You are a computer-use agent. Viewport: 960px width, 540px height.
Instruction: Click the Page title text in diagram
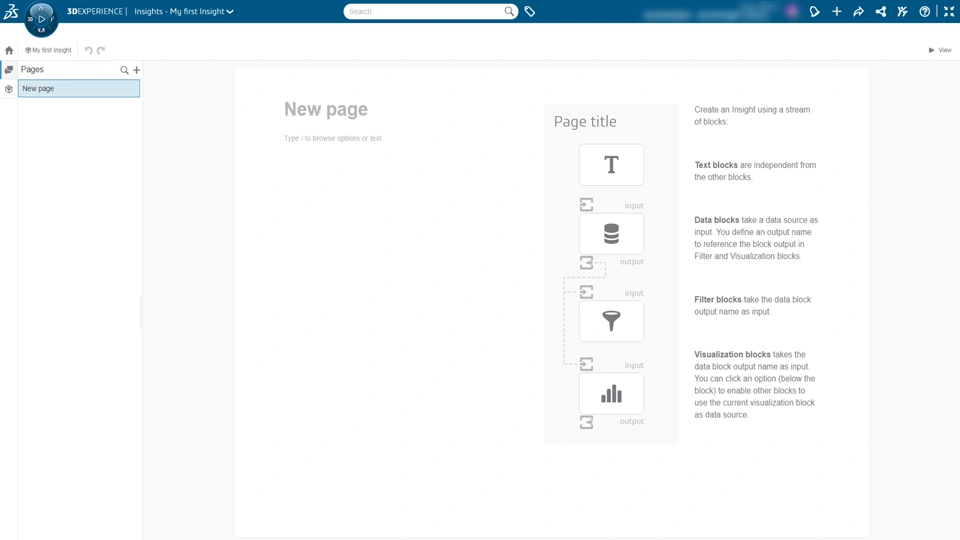coord(585,122)
